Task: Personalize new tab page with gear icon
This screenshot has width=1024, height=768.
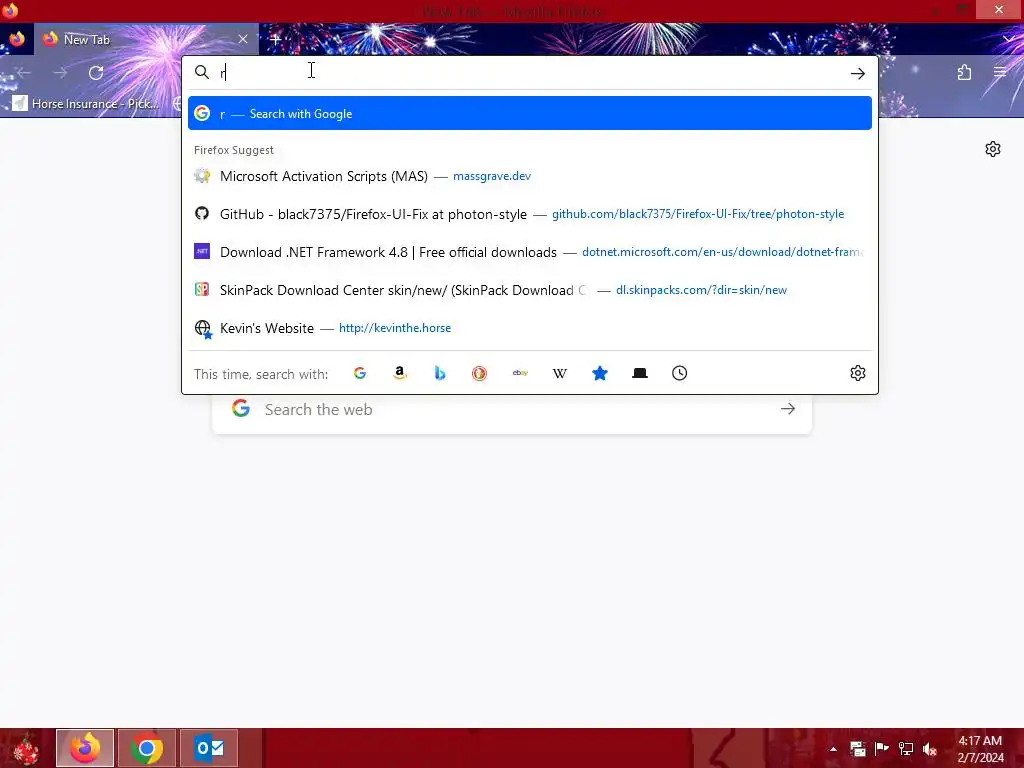Action: [993, 149]
